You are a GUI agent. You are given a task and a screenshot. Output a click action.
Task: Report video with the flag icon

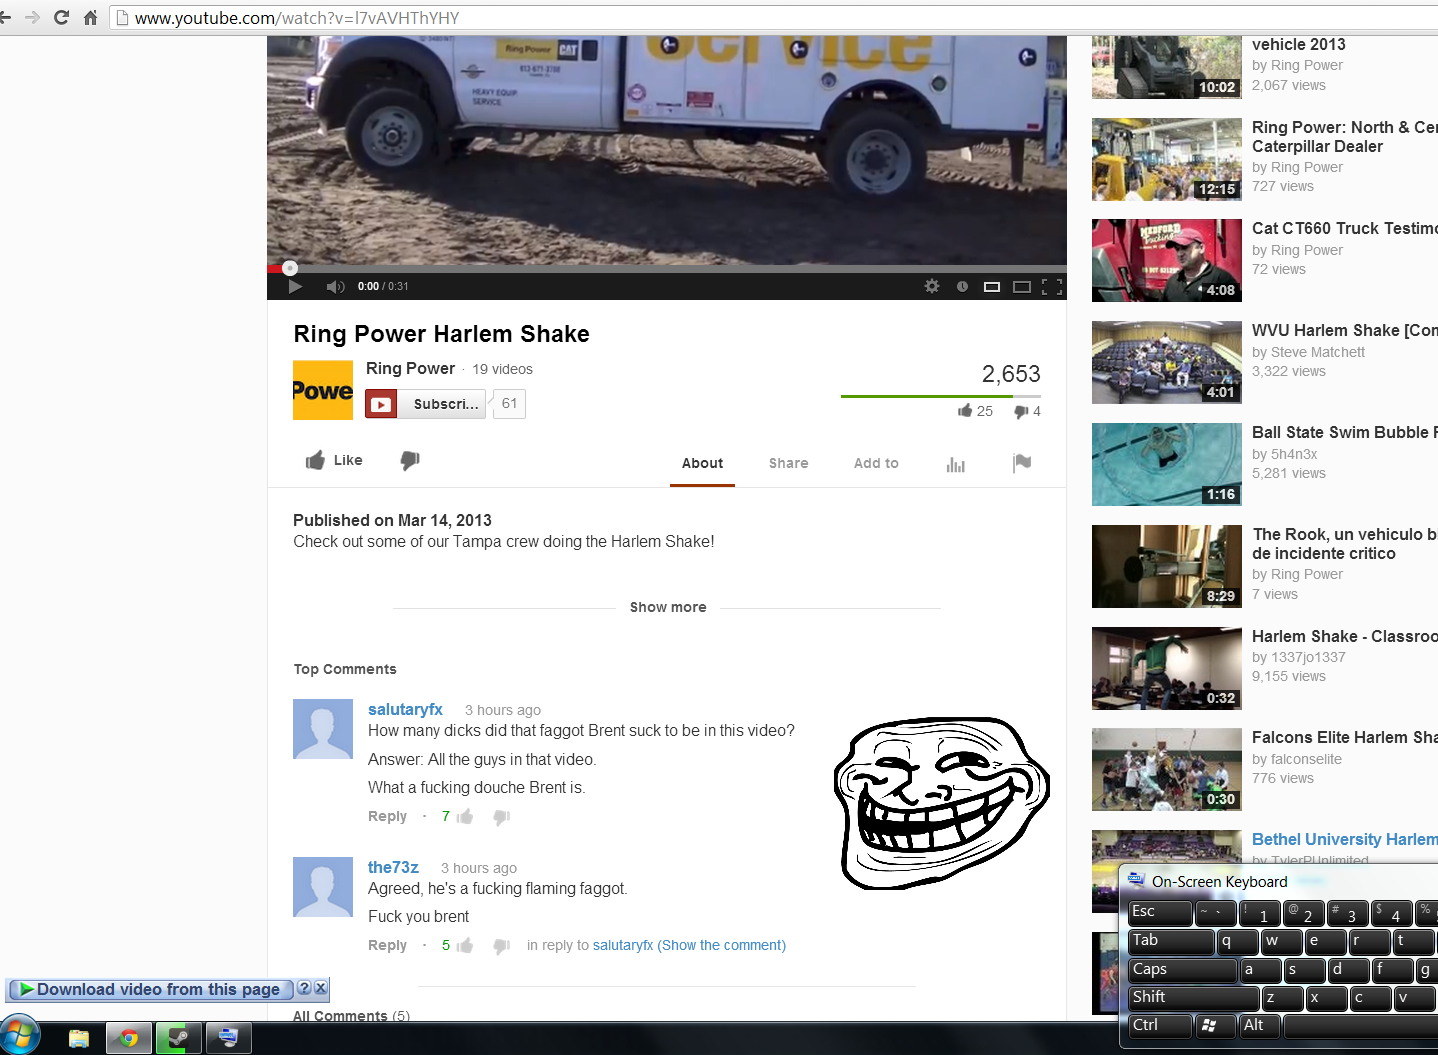tap(1022, 462)
